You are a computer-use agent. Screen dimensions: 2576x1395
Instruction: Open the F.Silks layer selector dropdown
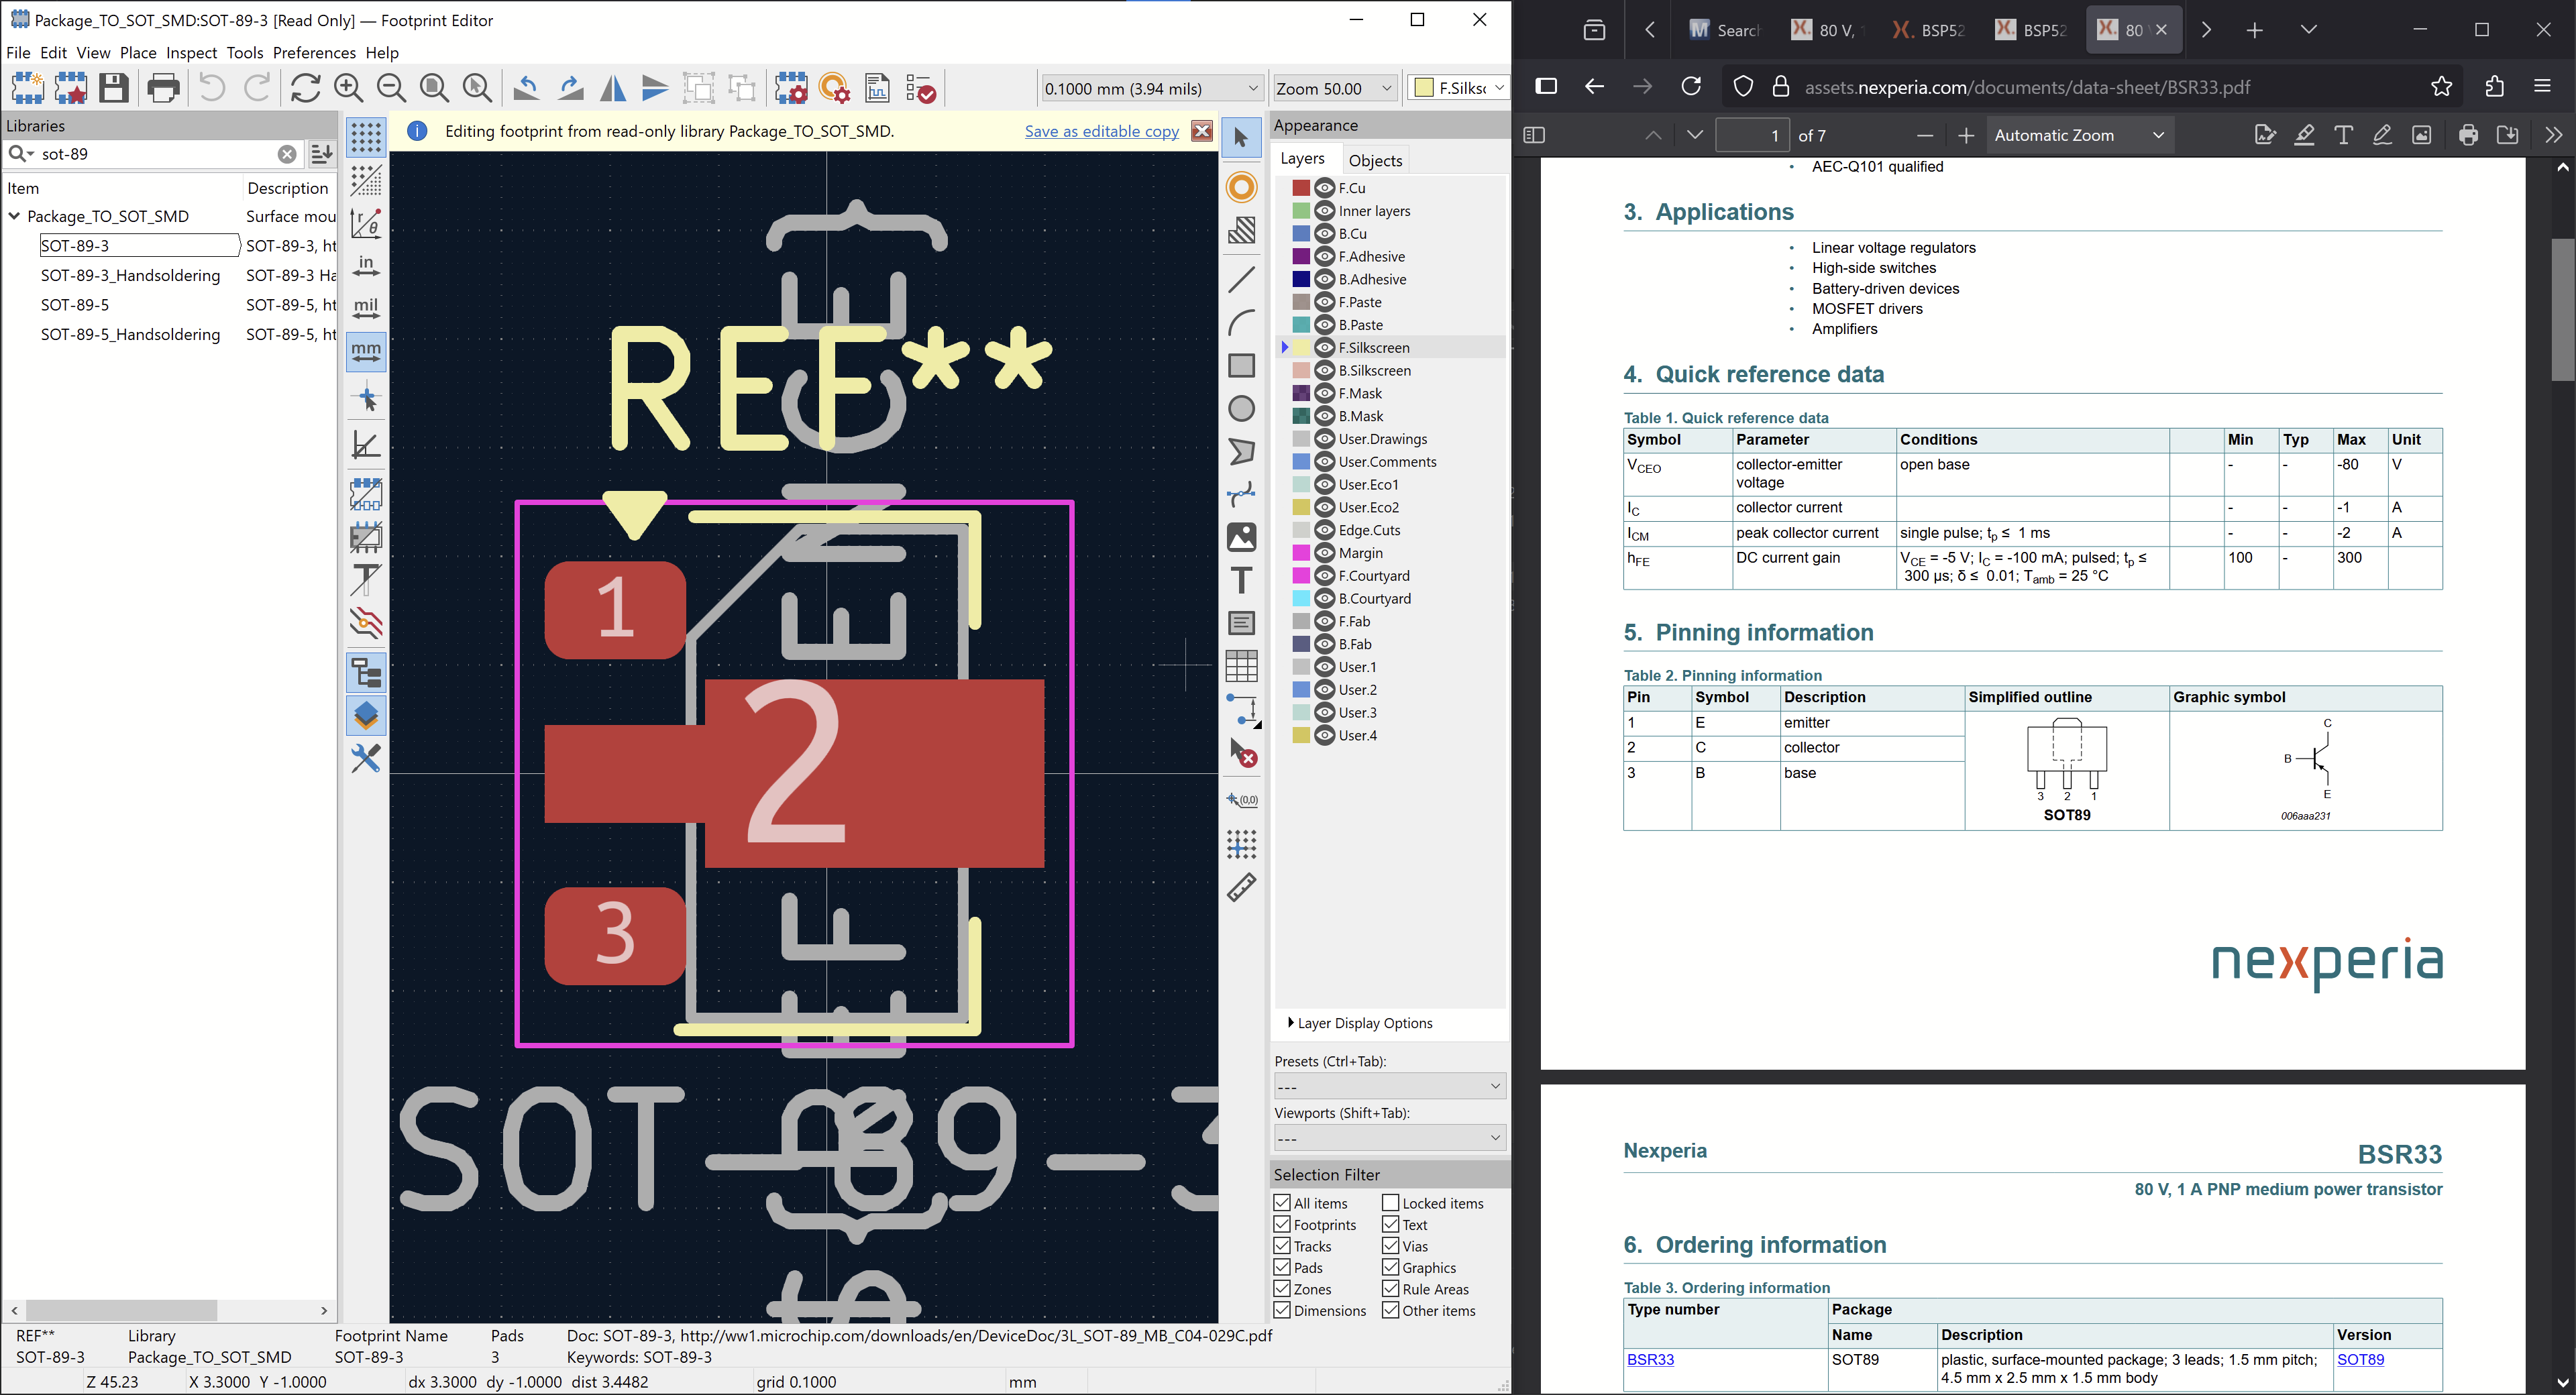click(1458, 89)
